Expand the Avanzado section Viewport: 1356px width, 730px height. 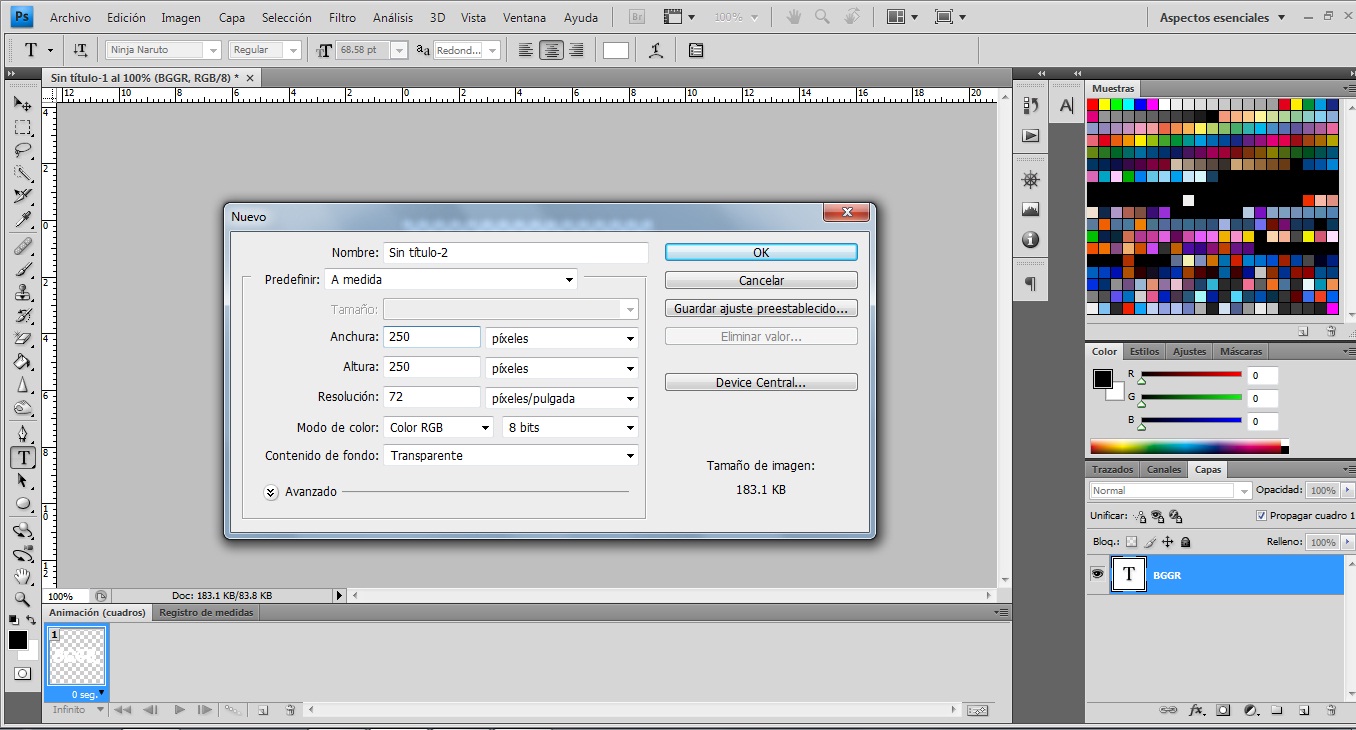pos(271,492)
